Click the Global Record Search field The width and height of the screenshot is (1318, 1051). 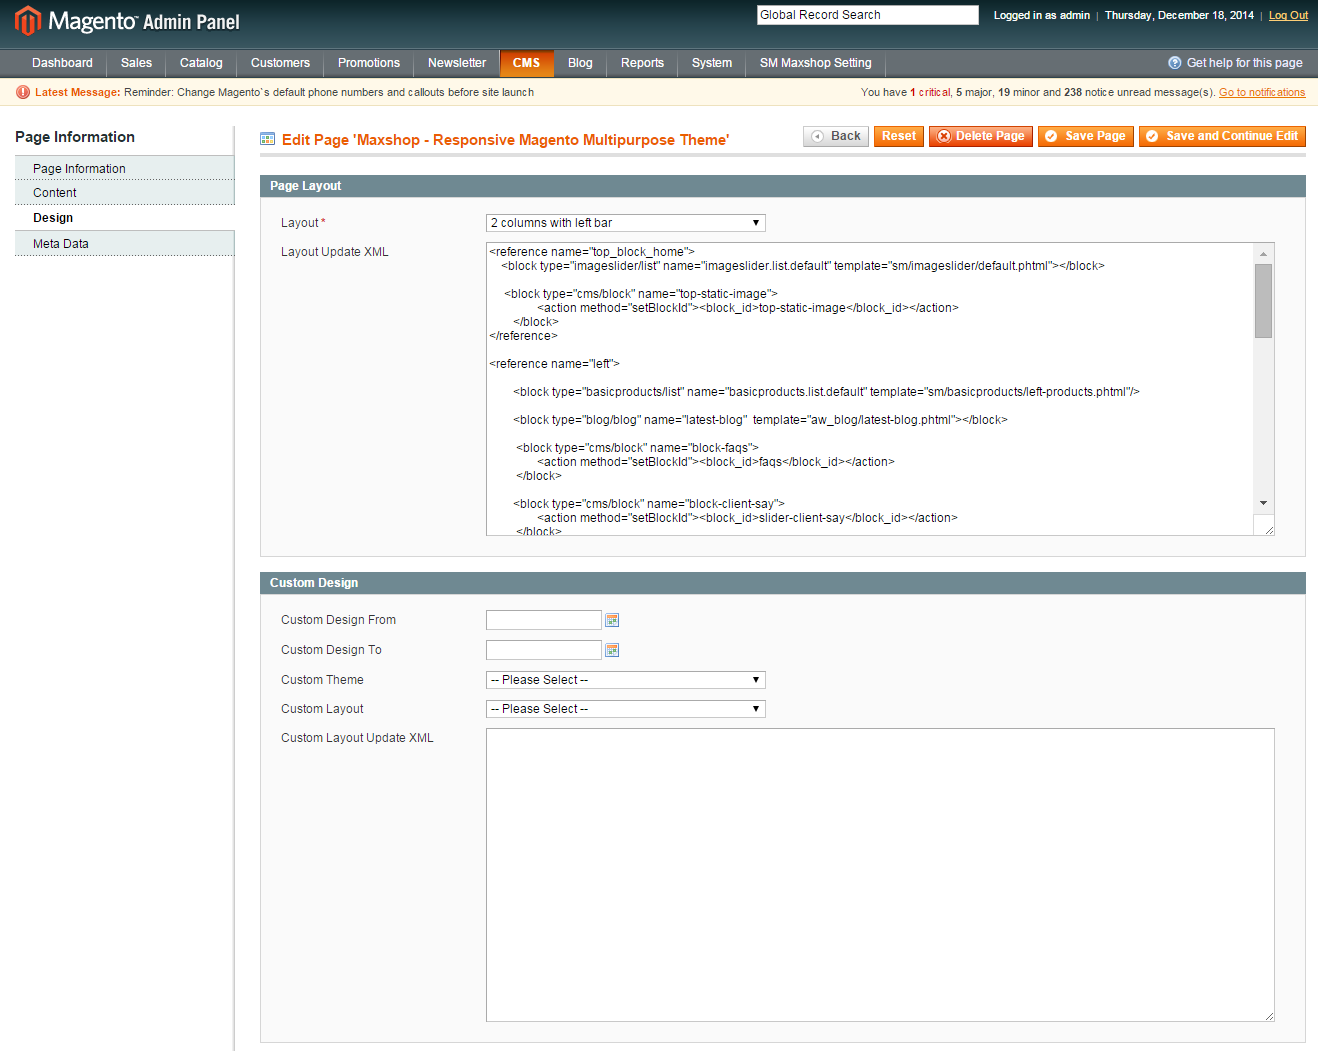(868, 15)
